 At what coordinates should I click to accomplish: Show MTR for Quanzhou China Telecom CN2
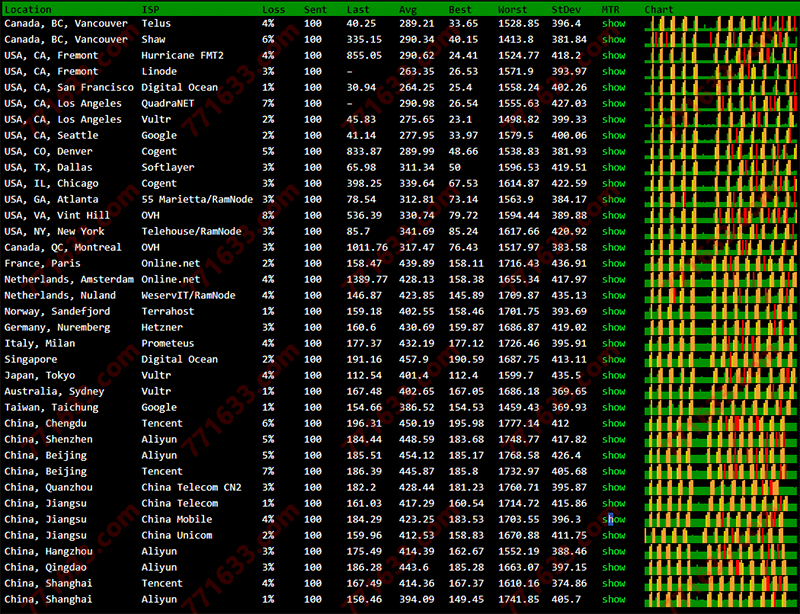[613, 487]
